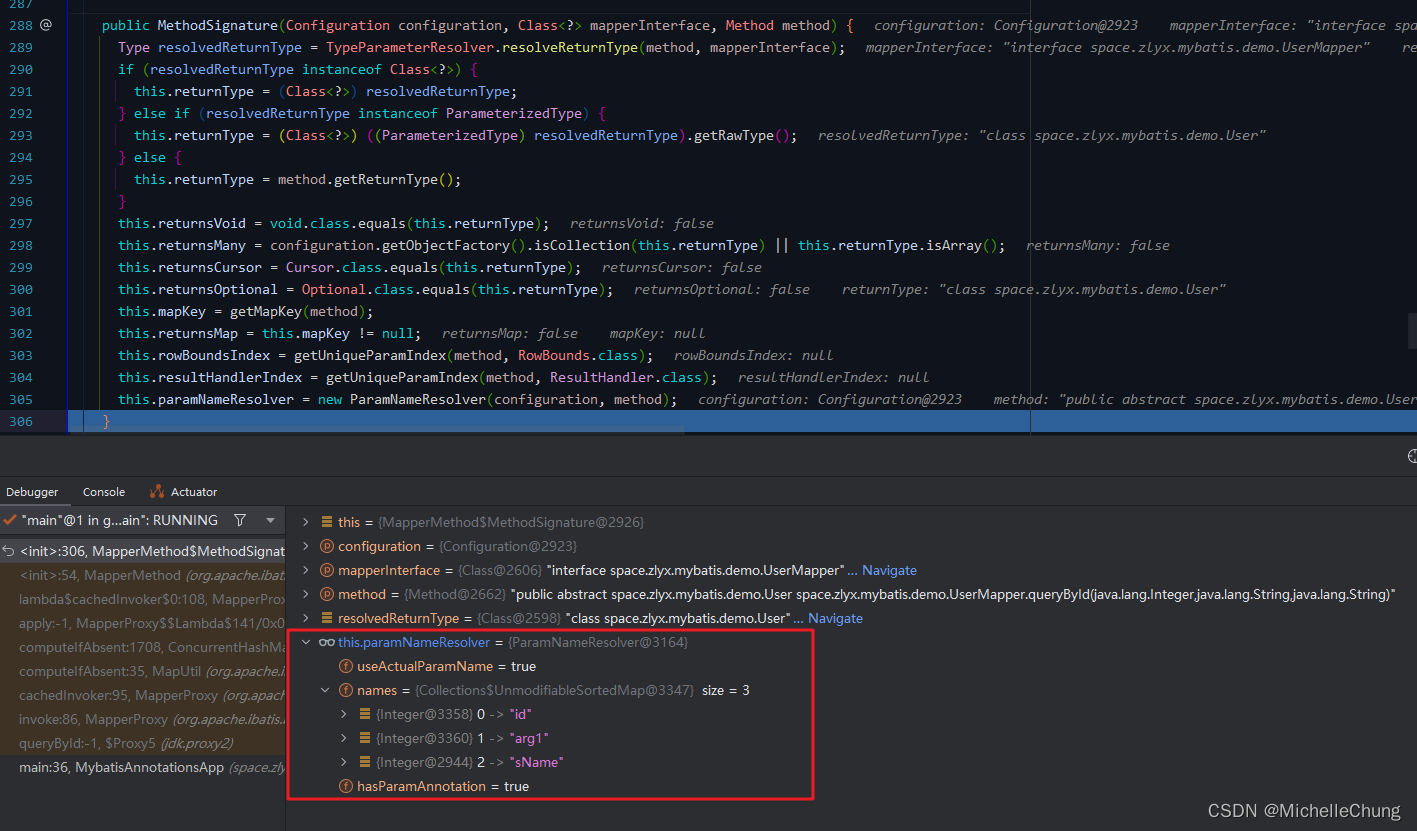1417x831 pixels.
Task: Open the thread selector dropdown arrow
Action: point(270,520)
